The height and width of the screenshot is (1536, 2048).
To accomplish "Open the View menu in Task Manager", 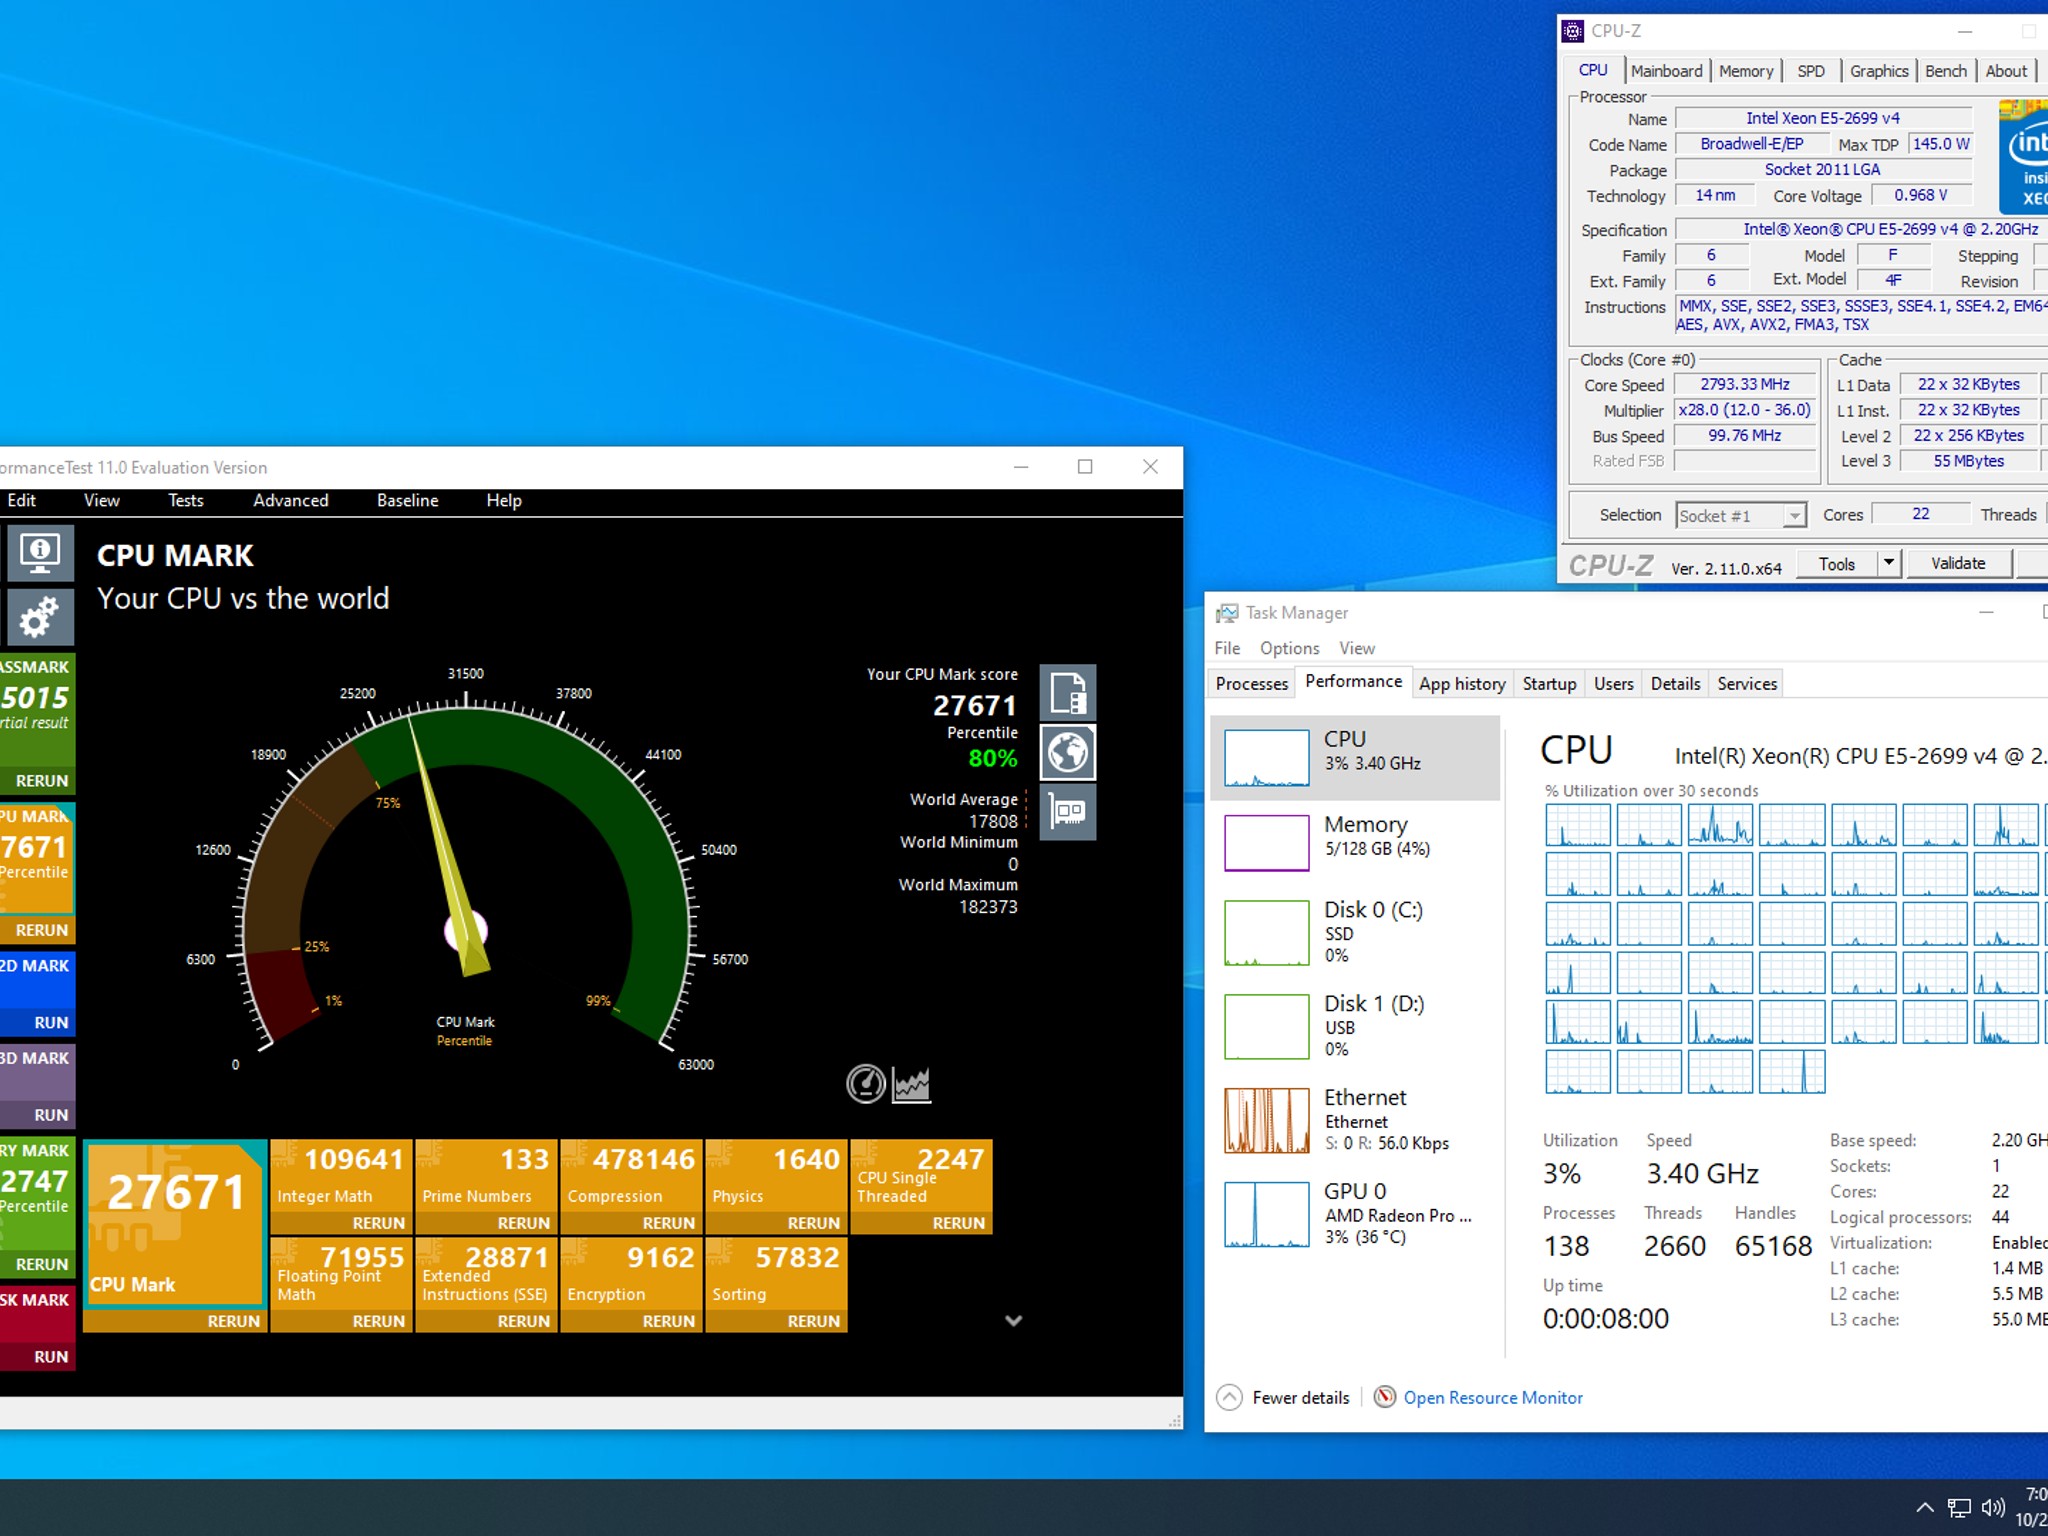I will (1357, 648).
